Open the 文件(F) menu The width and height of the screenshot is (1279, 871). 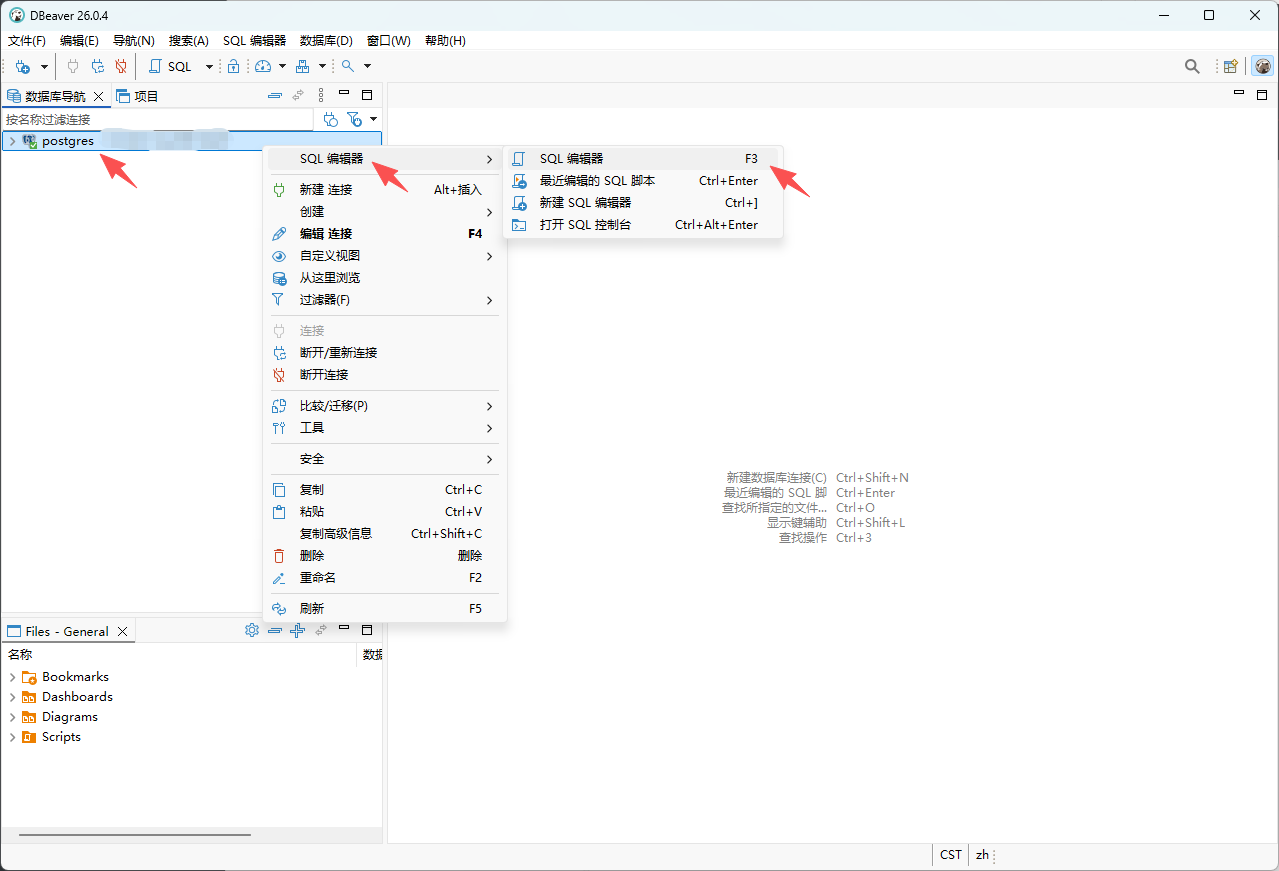click(x=27, y=41)
